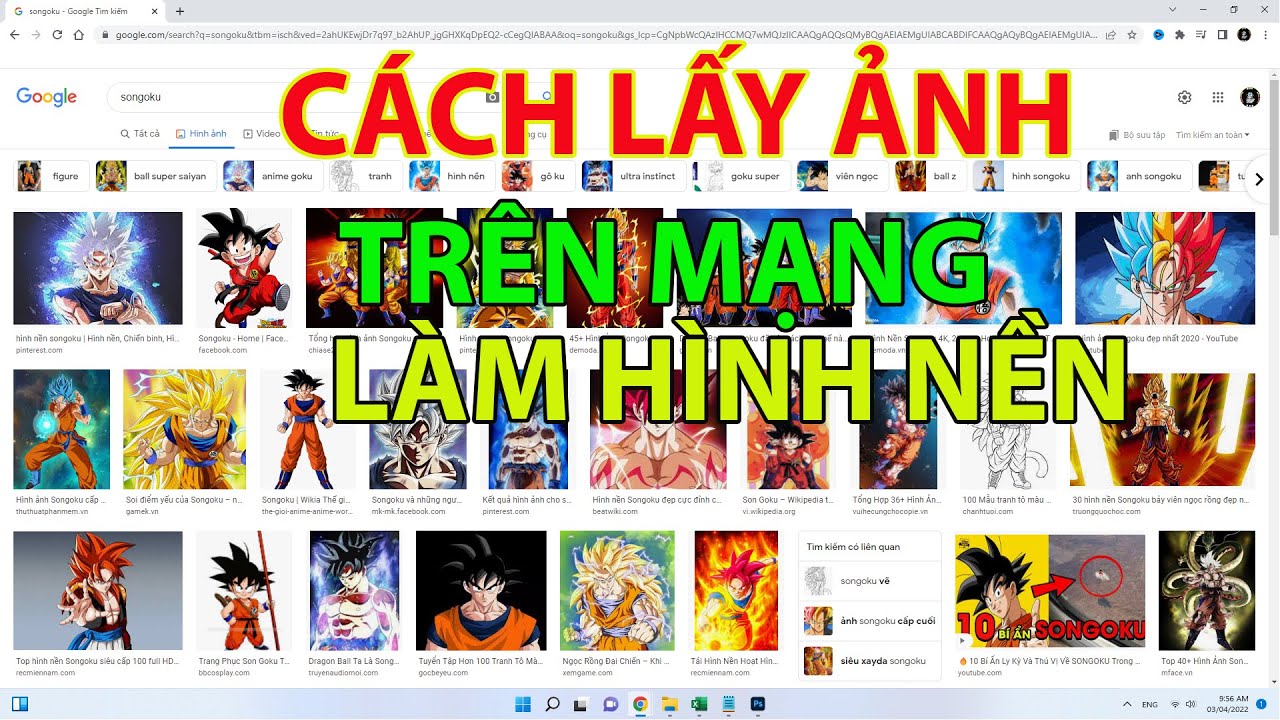Open Photoshop from the taskbar
This screenshot has height=720, width=1280.
[757, 704]
